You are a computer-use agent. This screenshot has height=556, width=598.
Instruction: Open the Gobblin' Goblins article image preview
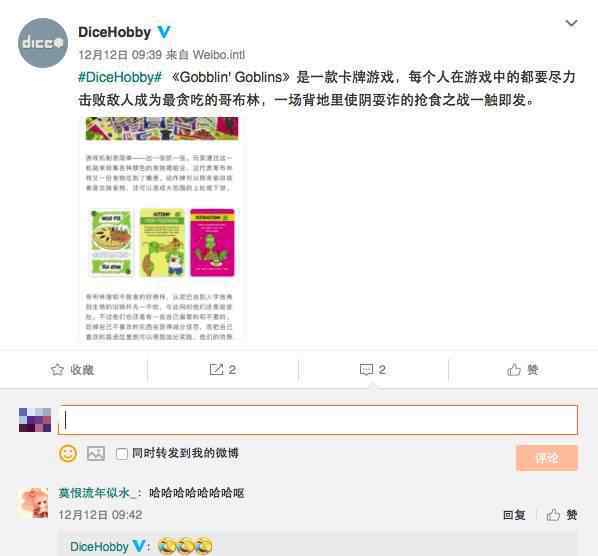tap(162, 230)
